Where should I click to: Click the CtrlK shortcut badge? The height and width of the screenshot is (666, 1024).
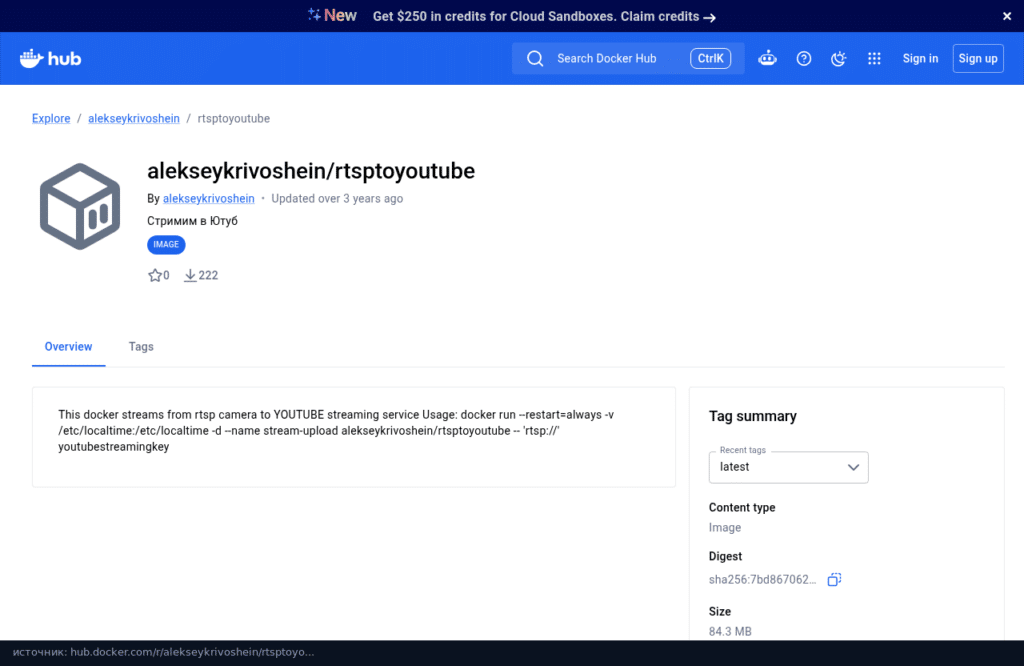[x=710, y=59]
